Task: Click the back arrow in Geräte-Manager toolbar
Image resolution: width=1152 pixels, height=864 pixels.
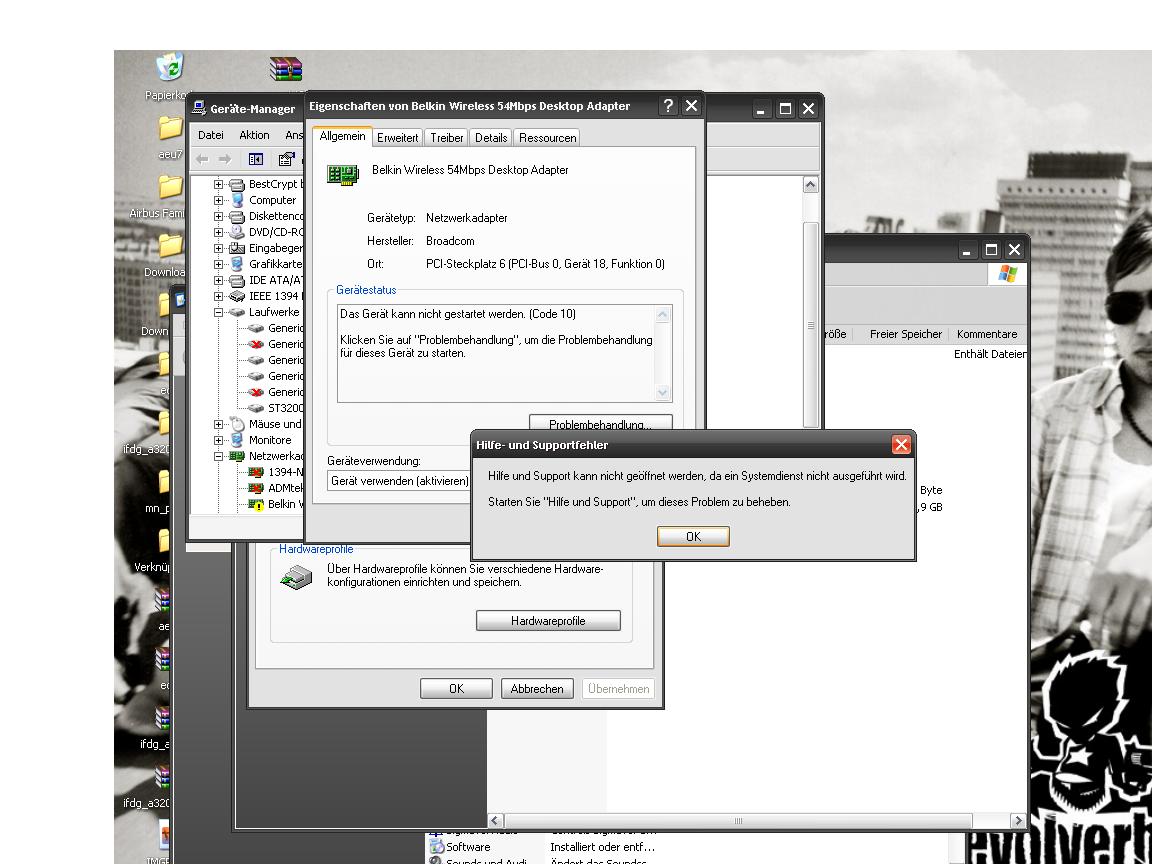Action: (x=202, y=159)
